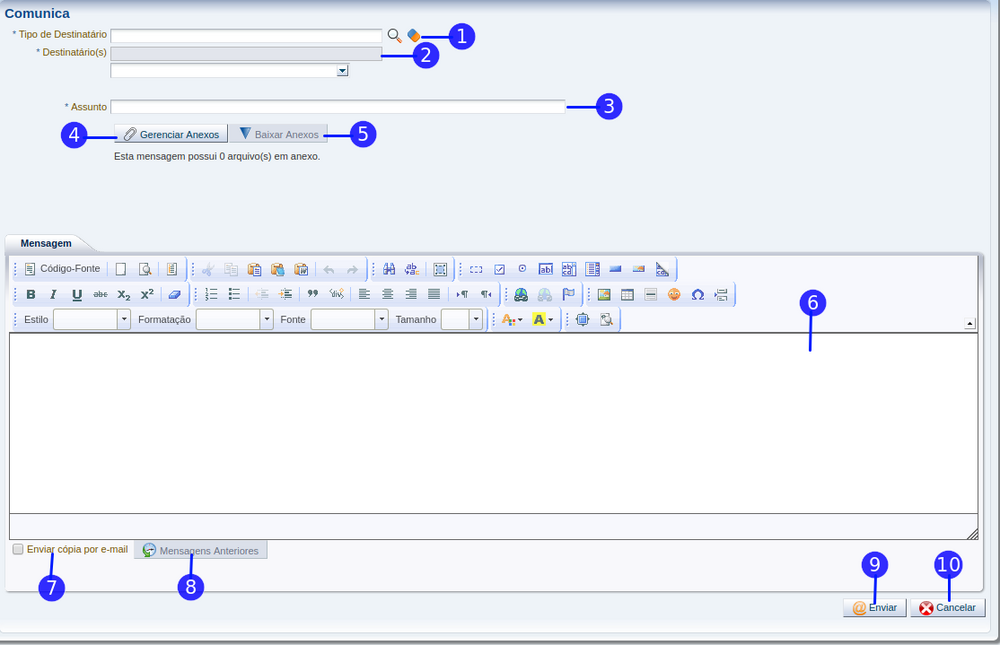Open the Estilo dropdown

coord(124,320)
